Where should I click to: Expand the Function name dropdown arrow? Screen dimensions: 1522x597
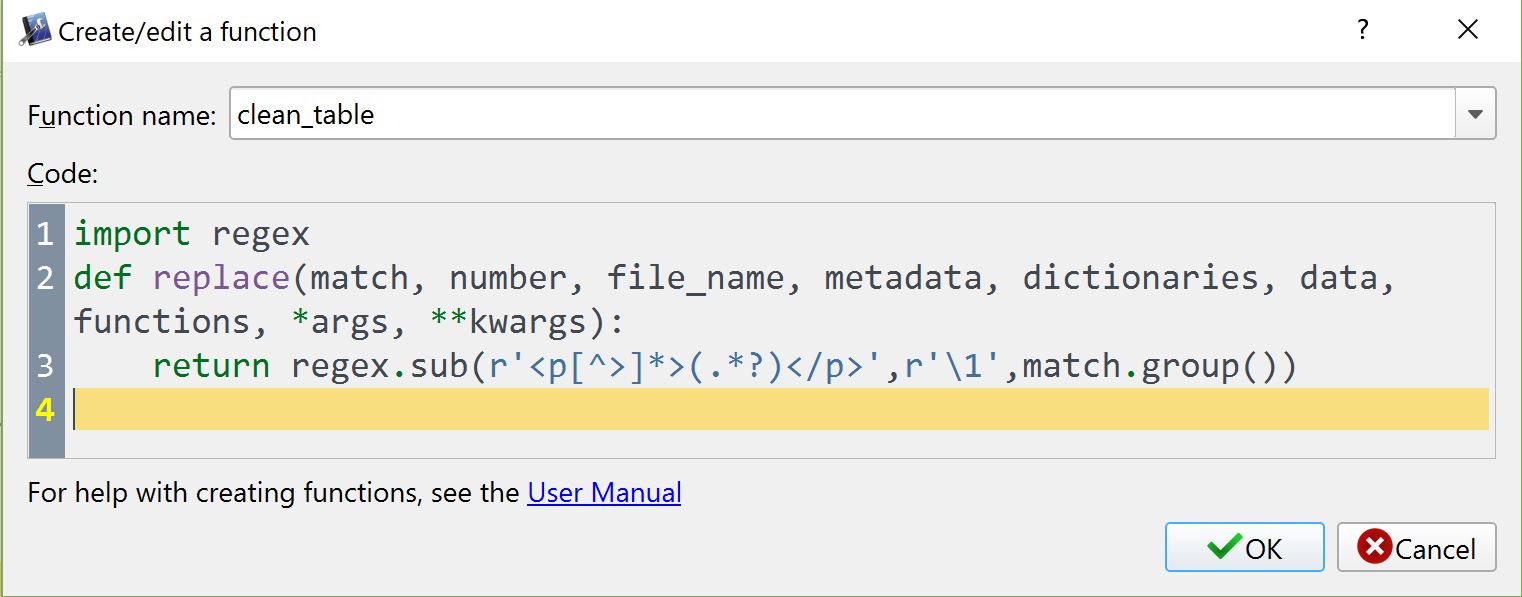[1475, 114]
